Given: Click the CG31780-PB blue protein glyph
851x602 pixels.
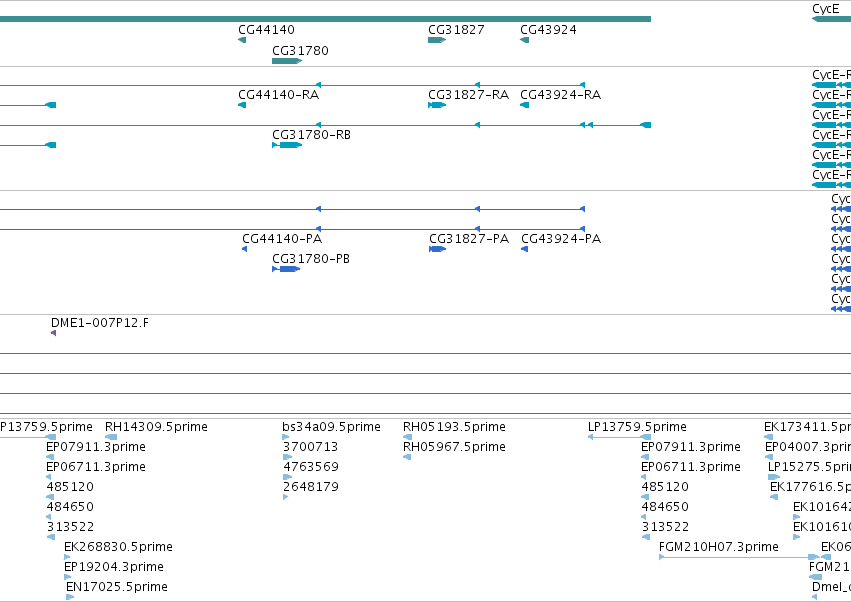Looking at the screenshot, I should coord(286,269).
